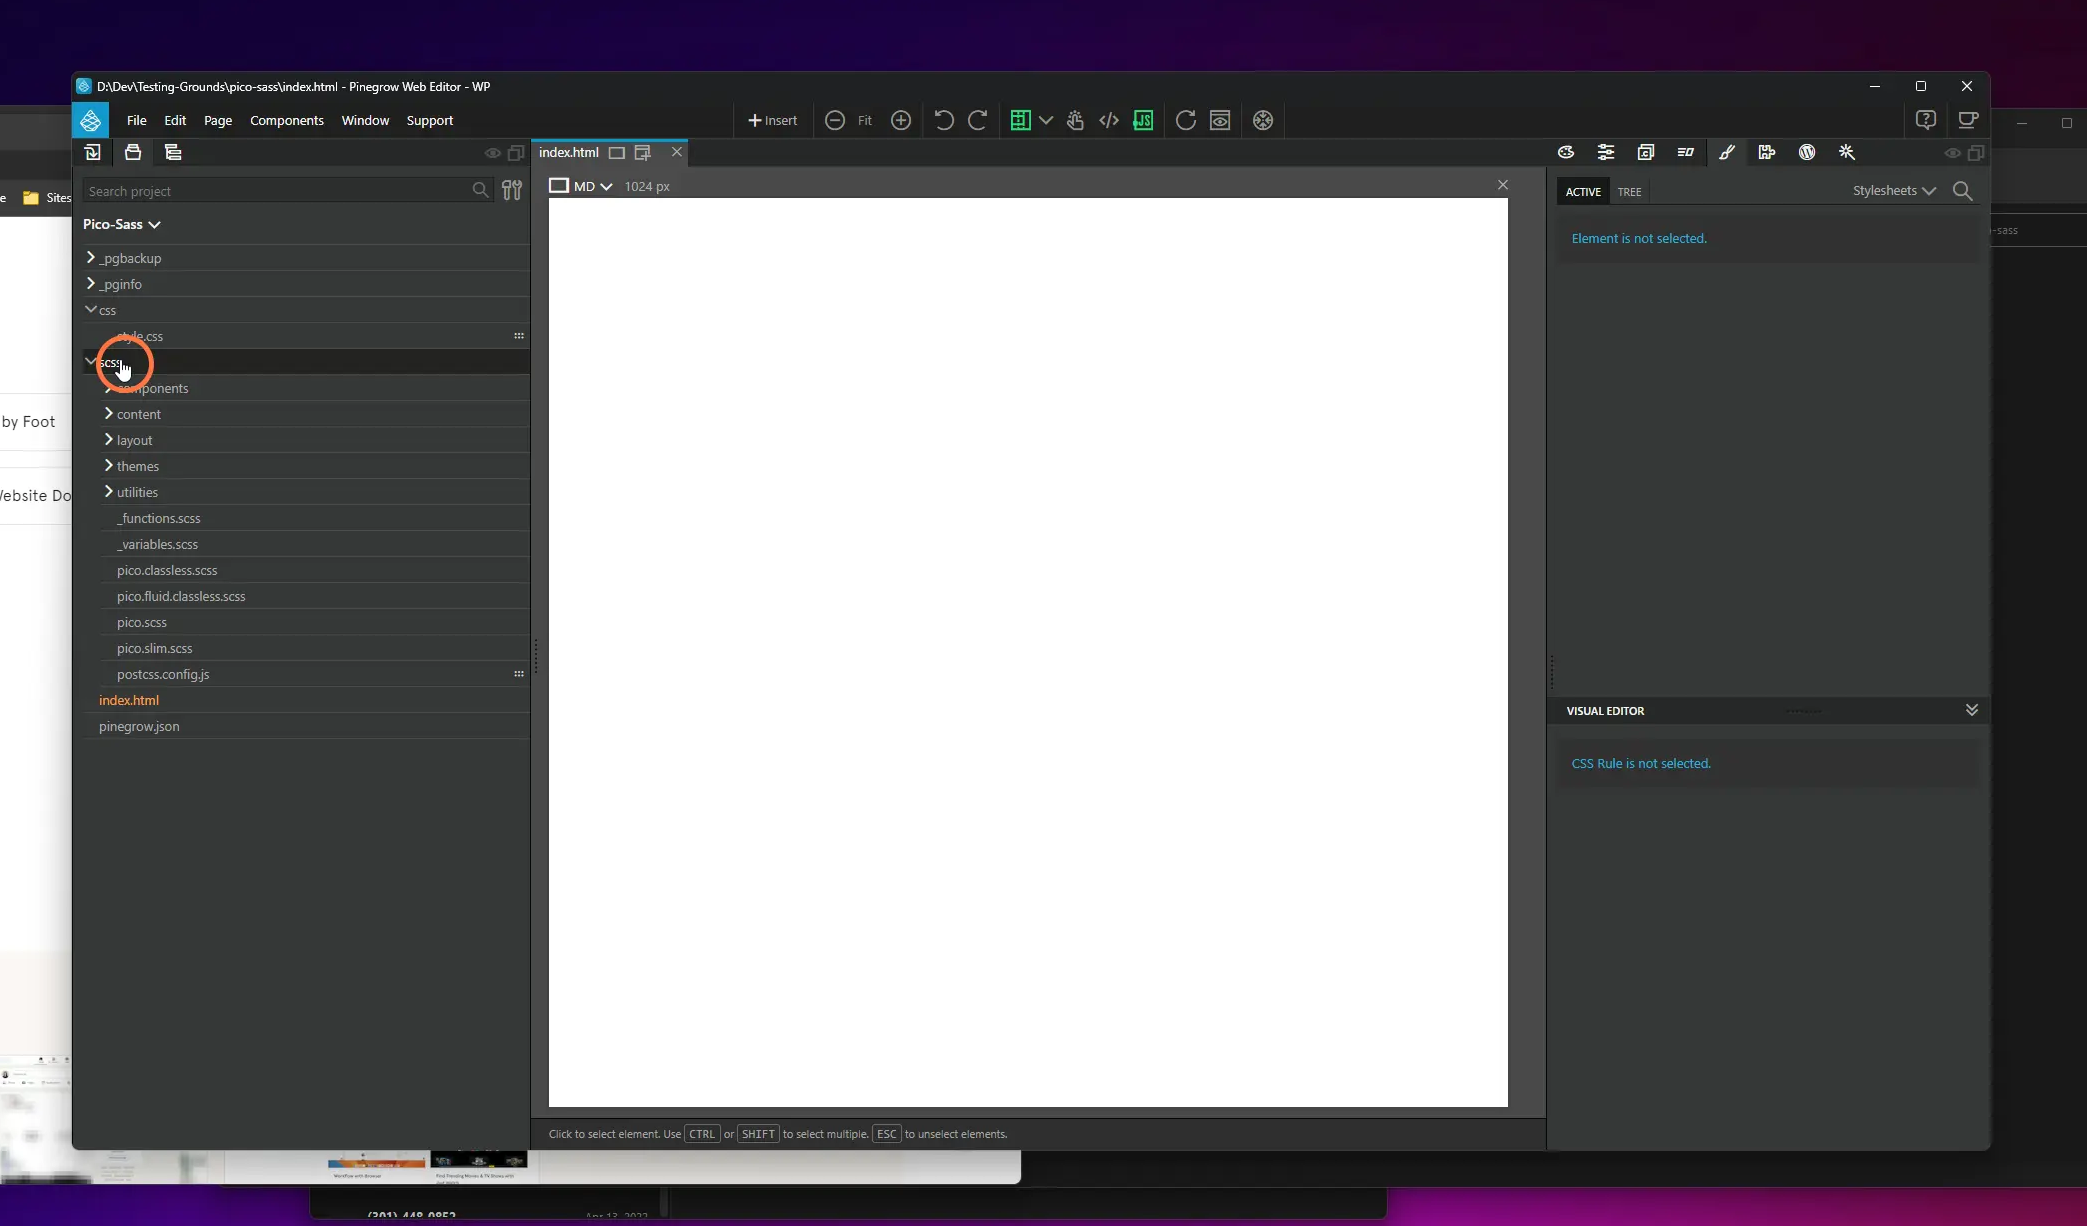Screen dimensions: 2087x1226
Task: Click the project settings tools icon
Action: 512,190
